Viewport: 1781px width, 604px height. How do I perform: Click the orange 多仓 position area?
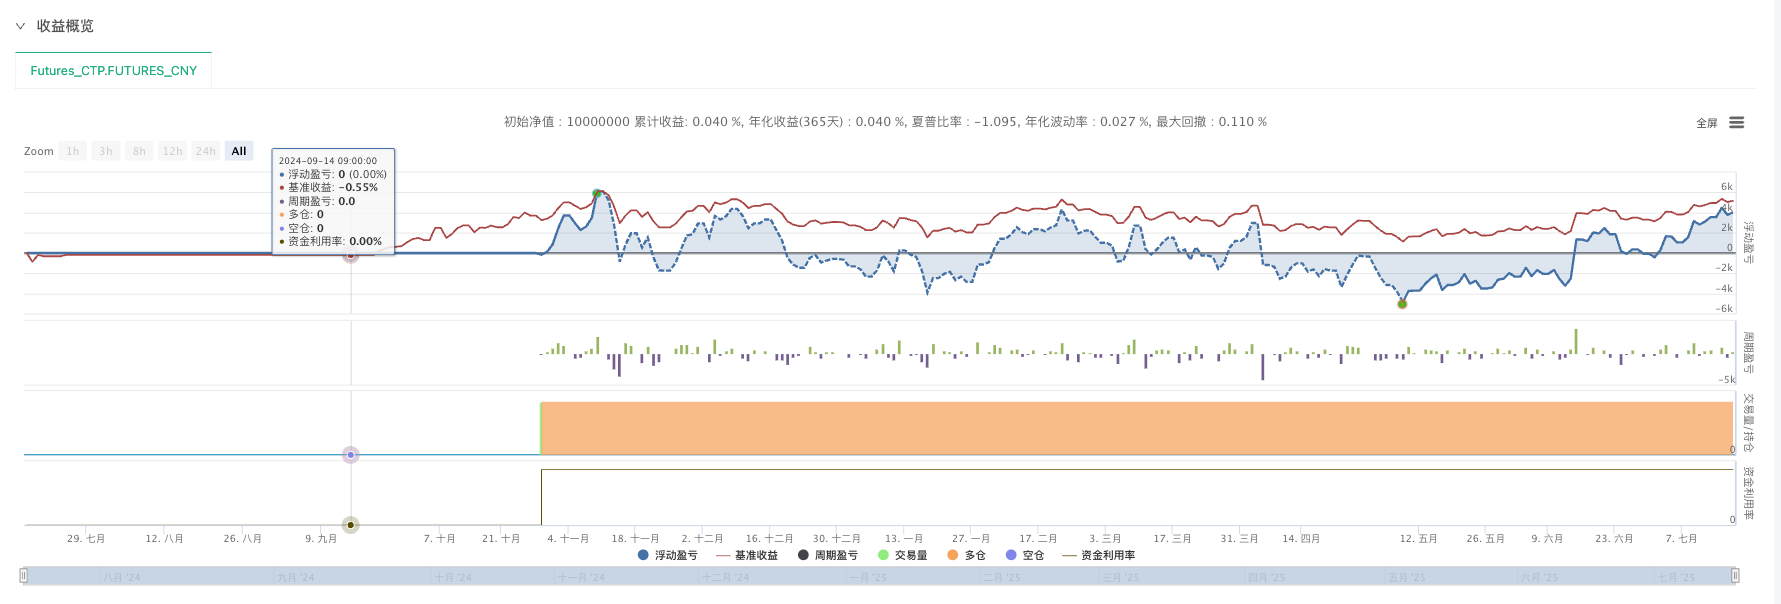click(1136, 428)
